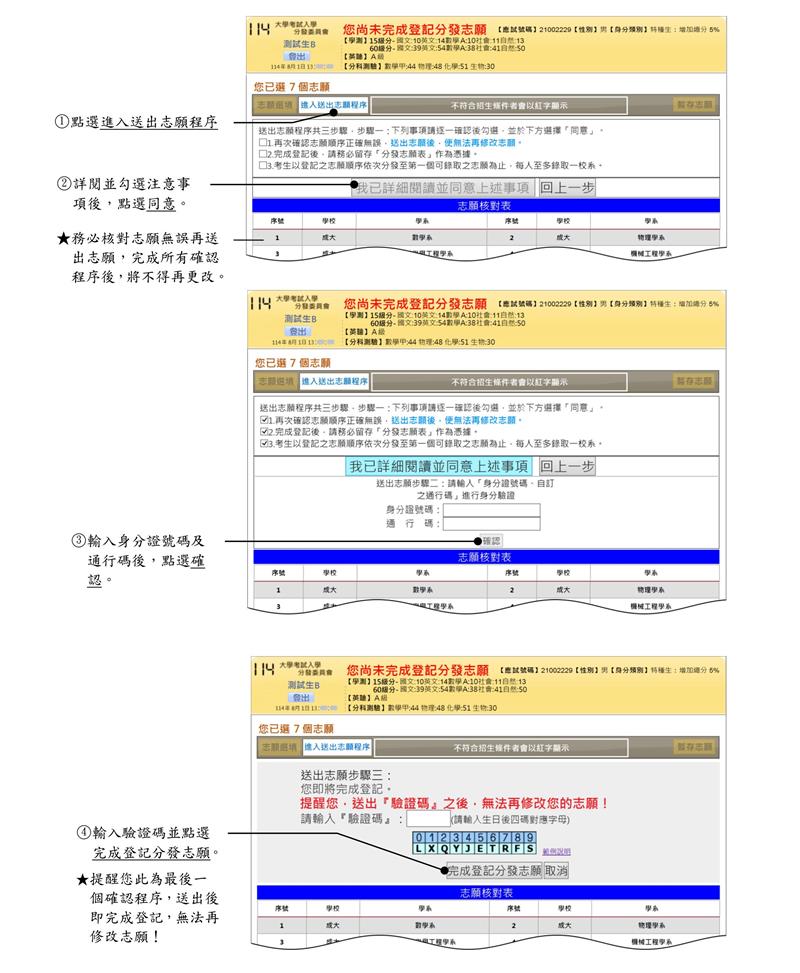Open 進入送出志願程序 tab above the ticked boxes

point(335,382)
